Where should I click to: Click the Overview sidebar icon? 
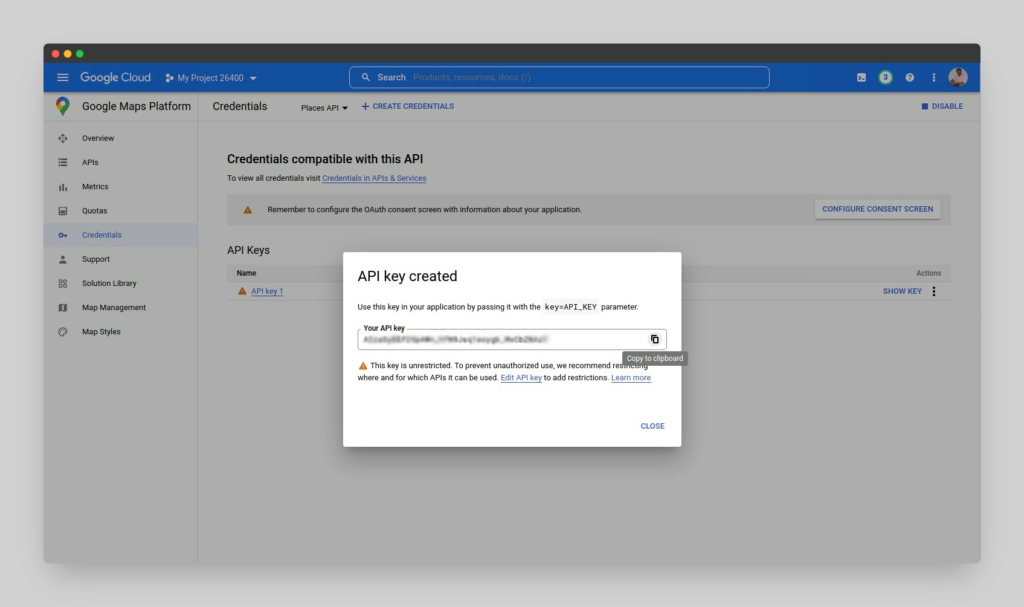point(63,138)
